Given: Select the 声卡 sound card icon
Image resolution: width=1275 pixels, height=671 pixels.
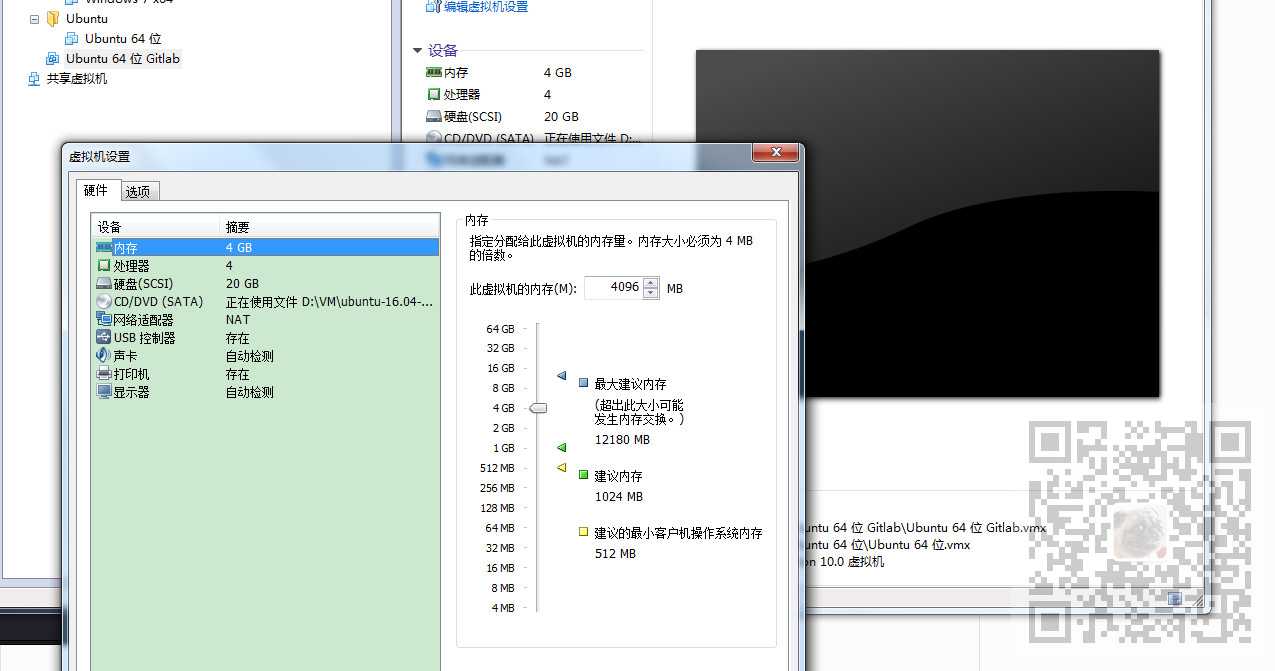Looking at the screenshot, I should pos(104,355).
